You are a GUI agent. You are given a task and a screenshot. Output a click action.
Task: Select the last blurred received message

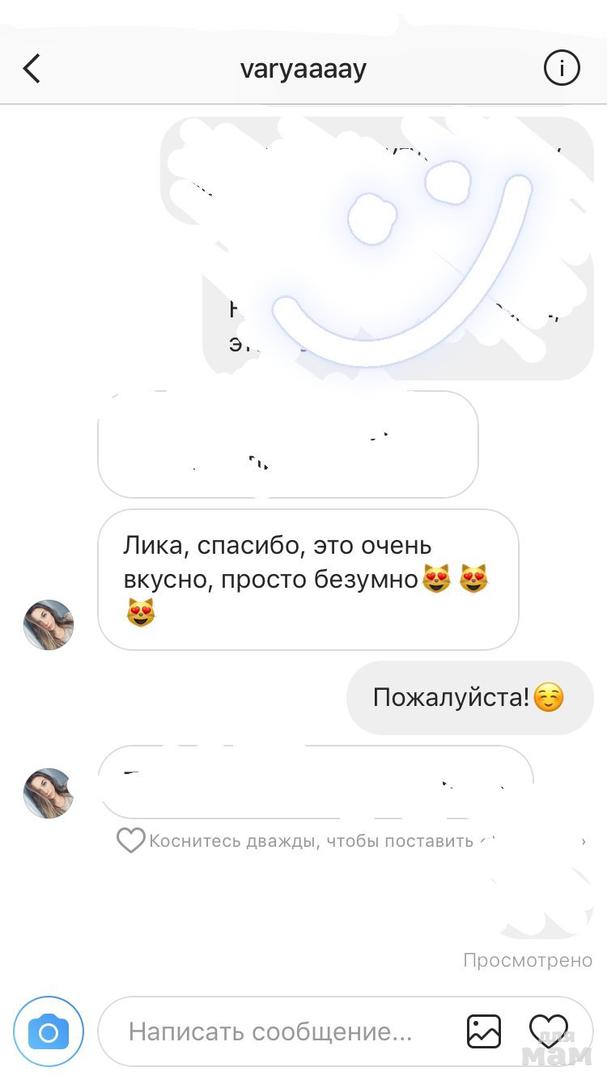(x=316, y=782)
